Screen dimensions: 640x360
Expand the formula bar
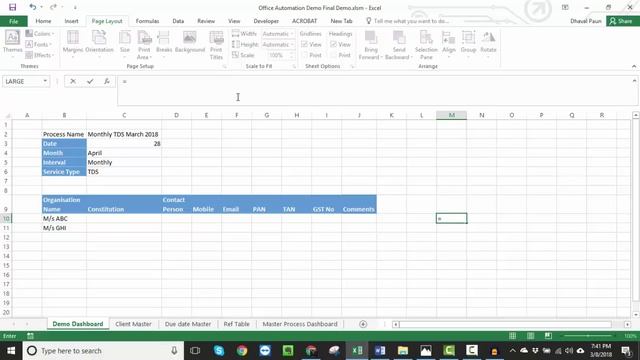coord(634,80)
